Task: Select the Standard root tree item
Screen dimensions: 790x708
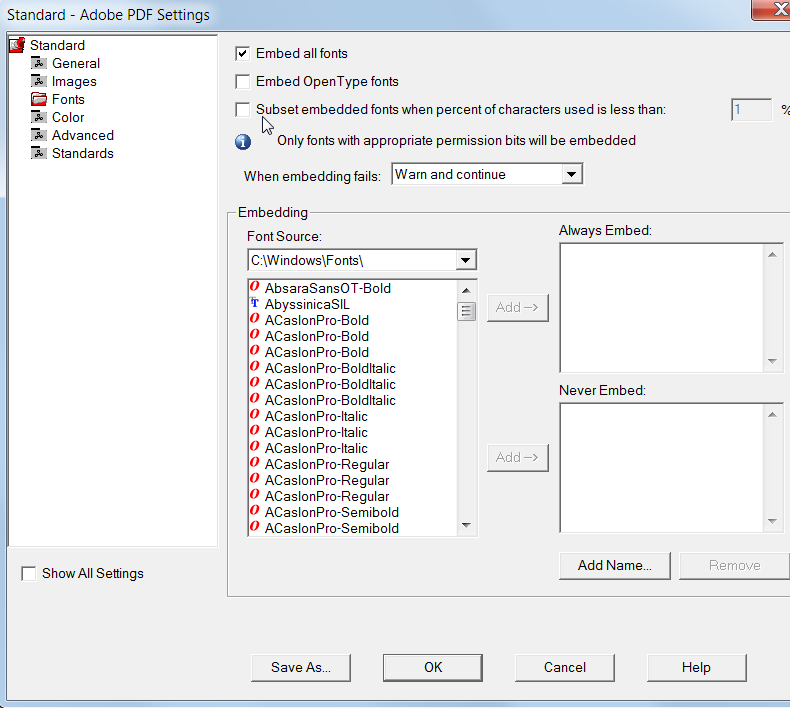Action: [x=57, y=45]
